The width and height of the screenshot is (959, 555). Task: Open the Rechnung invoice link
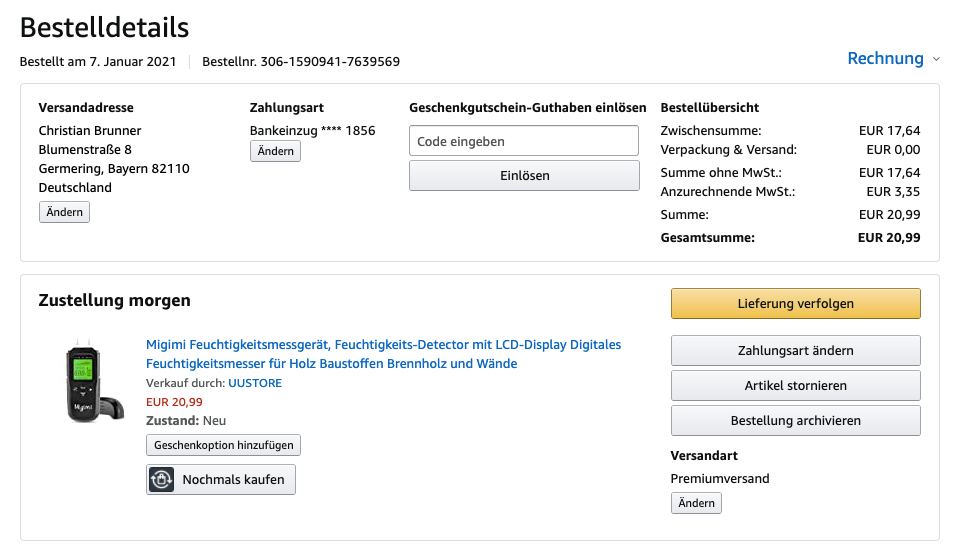[x=885, y=58]
